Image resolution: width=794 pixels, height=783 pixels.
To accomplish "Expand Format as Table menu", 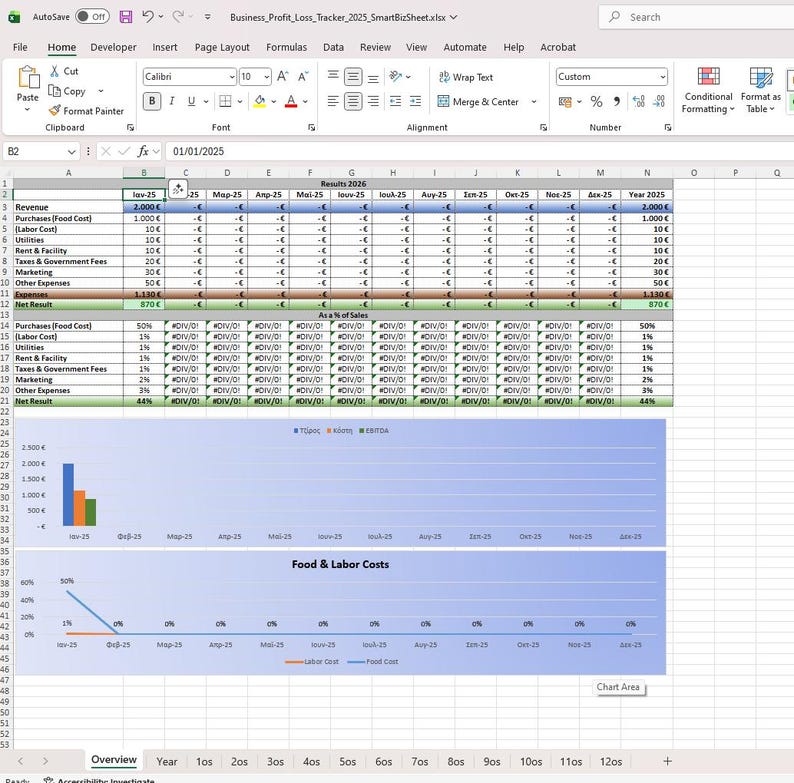I will (761, 90).
